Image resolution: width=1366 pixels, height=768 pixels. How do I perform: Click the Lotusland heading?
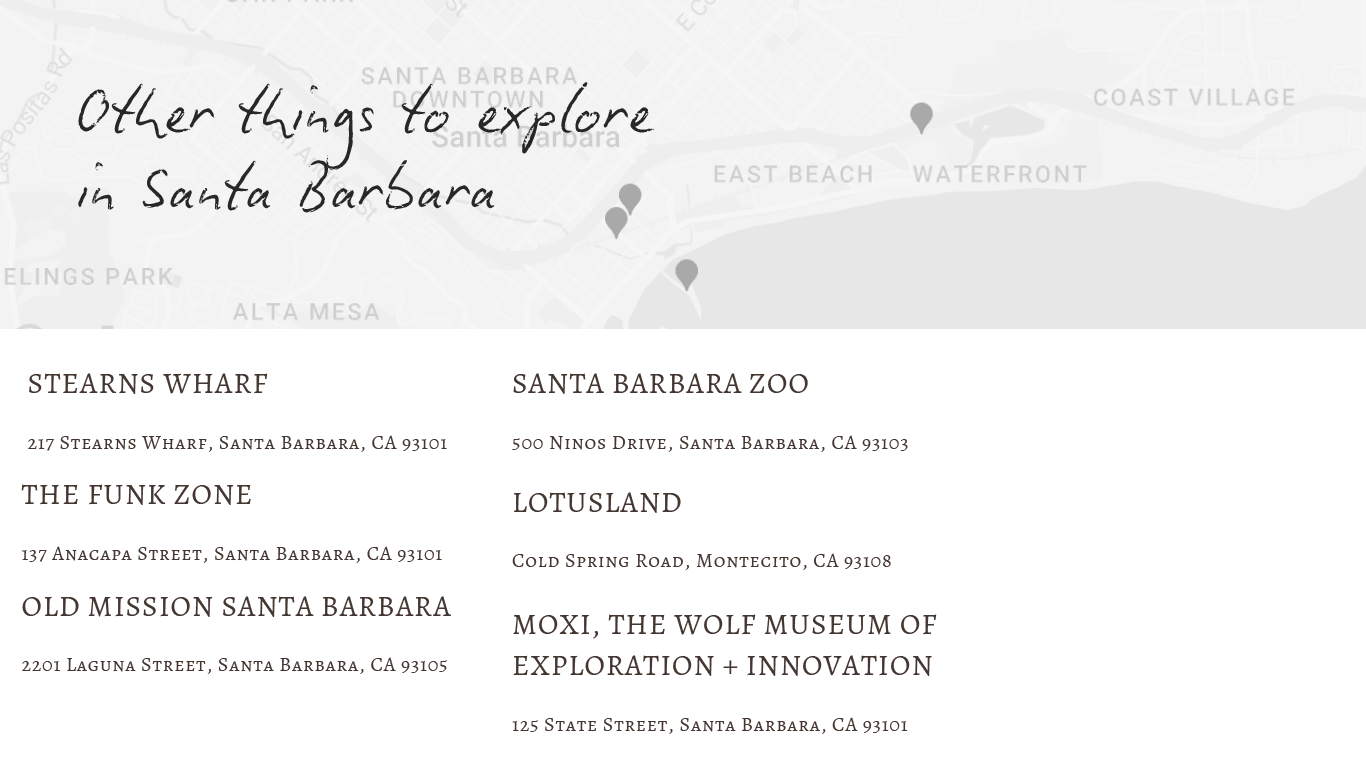click(x=597, y=503)
